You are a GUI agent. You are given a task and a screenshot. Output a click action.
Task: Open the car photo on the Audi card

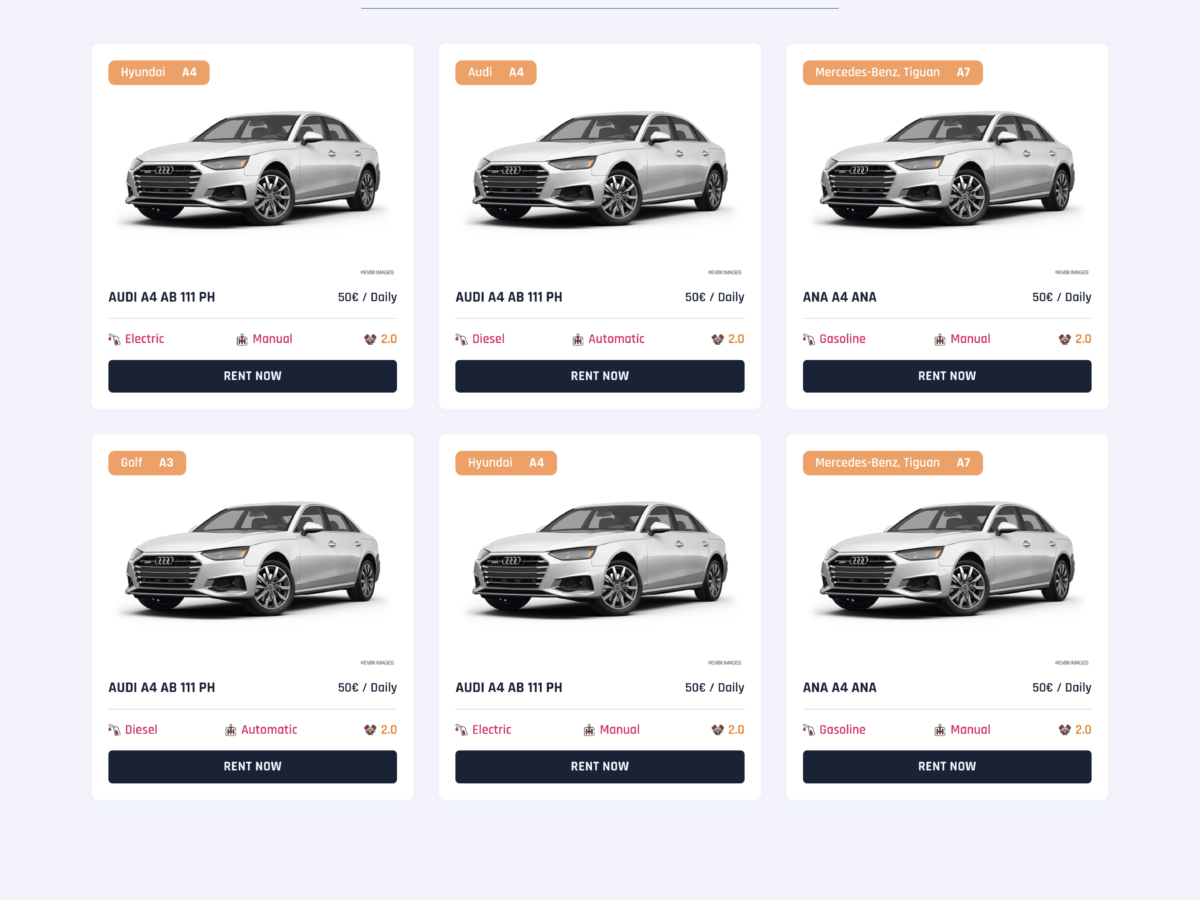pos(599,168)
